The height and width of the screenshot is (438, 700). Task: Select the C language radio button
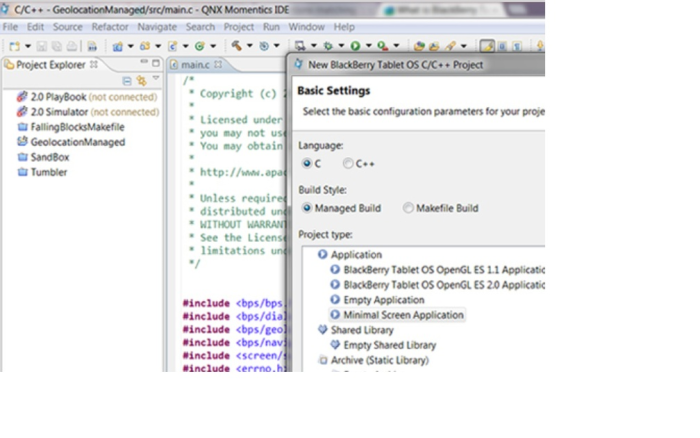(x=307, y=163)
